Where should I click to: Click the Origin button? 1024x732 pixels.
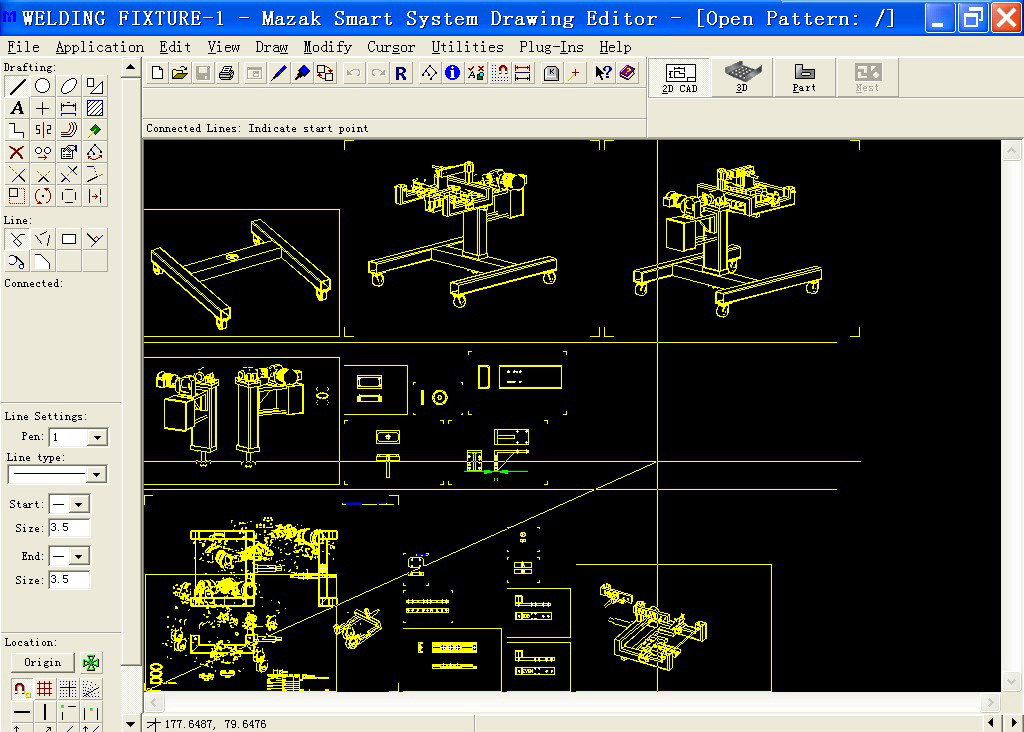click(x=42, y=662)
